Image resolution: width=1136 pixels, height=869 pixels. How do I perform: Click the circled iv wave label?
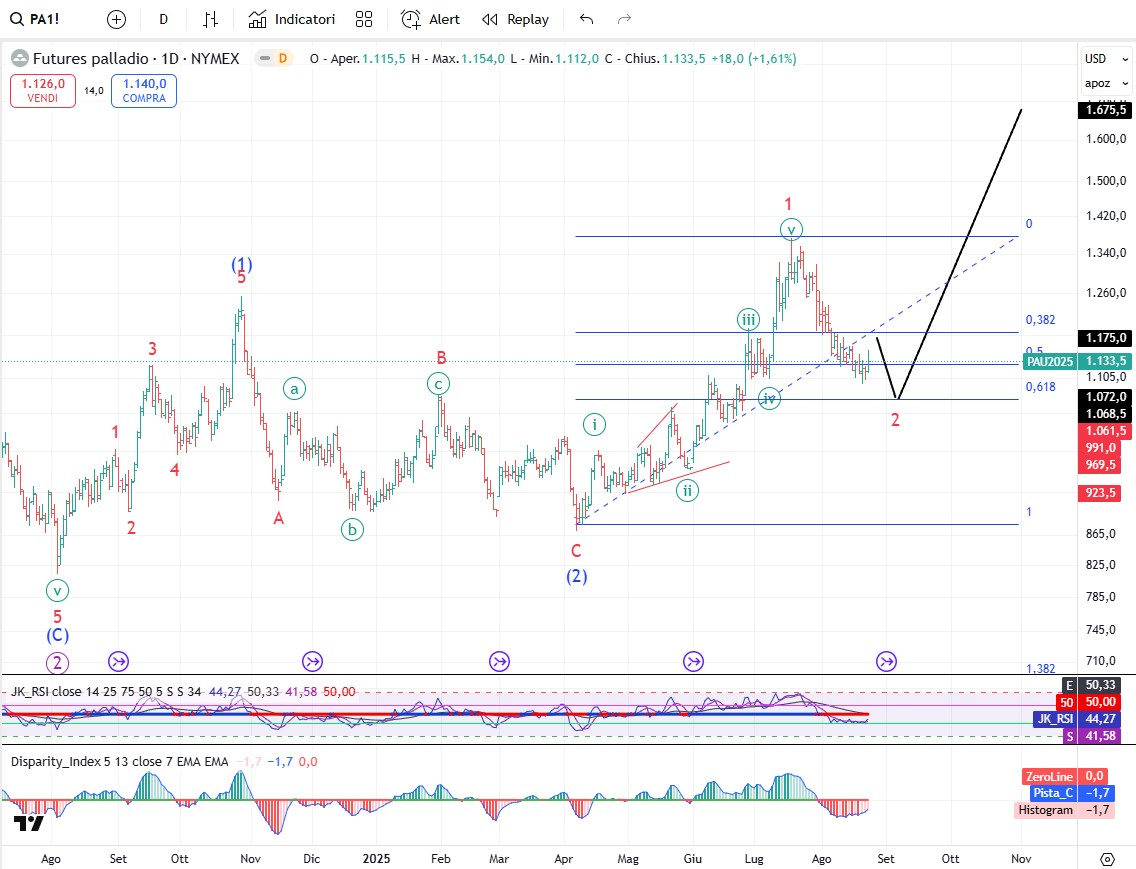pos(769,398)
